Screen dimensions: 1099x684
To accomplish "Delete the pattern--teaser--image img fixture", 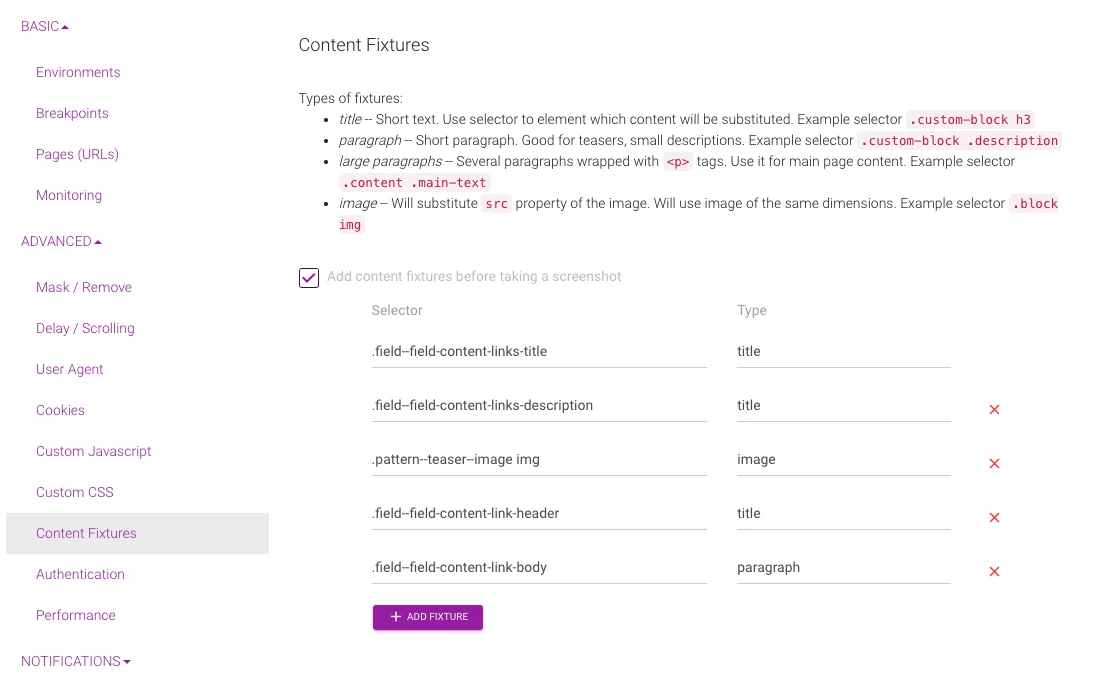I will coord(994,463).
